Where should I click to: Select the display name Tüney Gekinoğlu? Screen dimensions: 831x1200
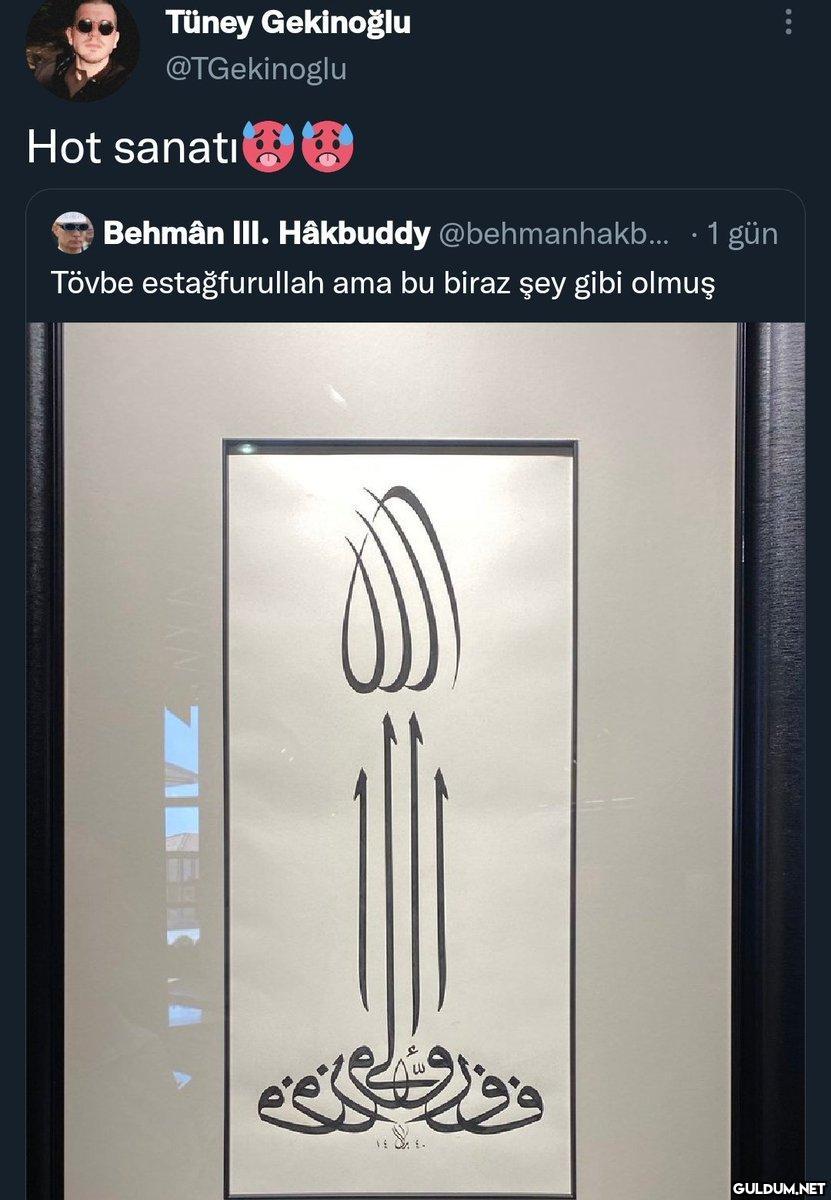288,22
